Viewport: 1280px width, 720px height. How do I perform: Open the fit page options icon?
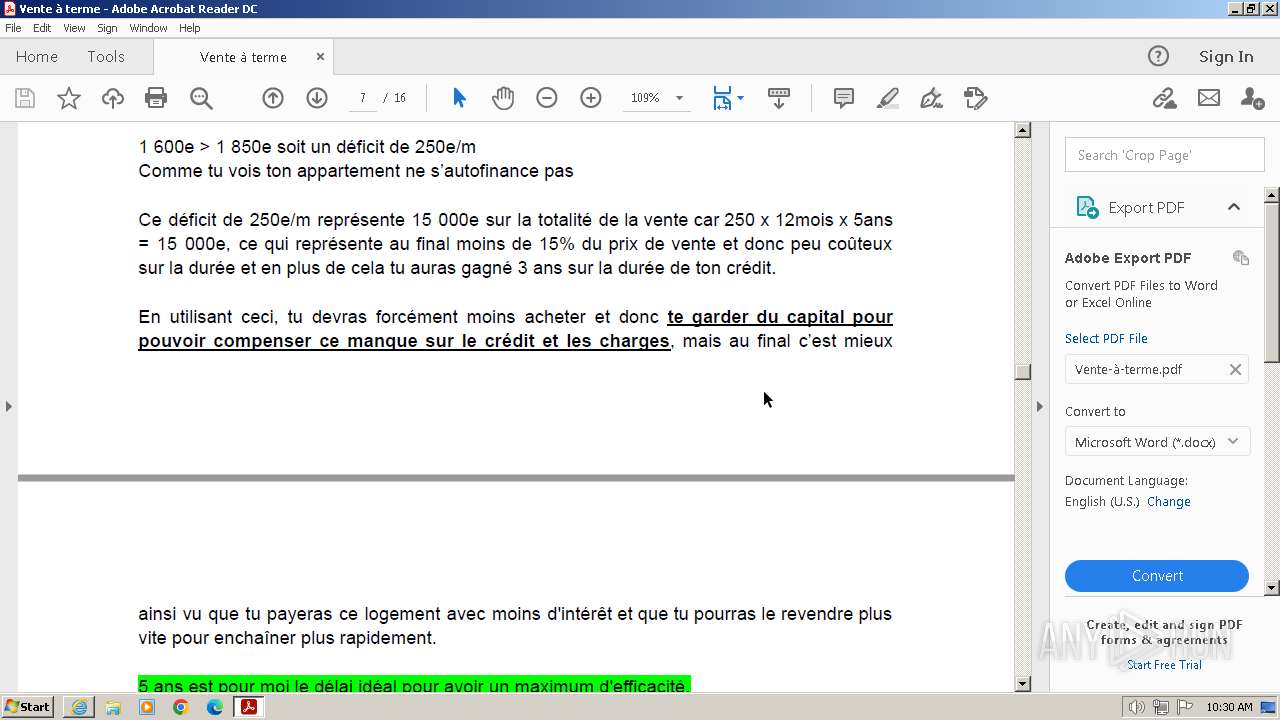click(722, 98)
